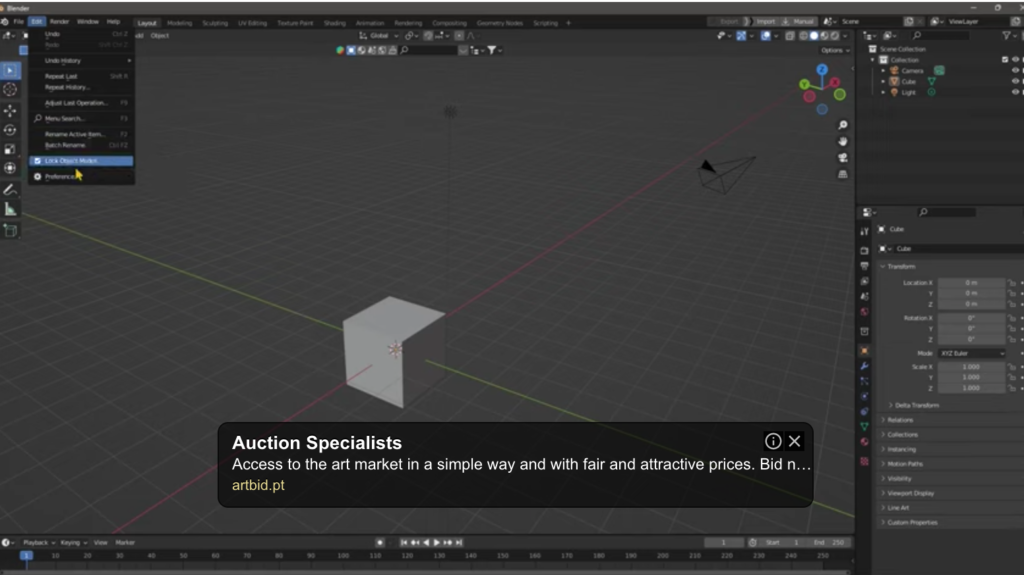Open the Tool properties tab
The height and width of the screenshot is (575, 1024).
point(865,231)
